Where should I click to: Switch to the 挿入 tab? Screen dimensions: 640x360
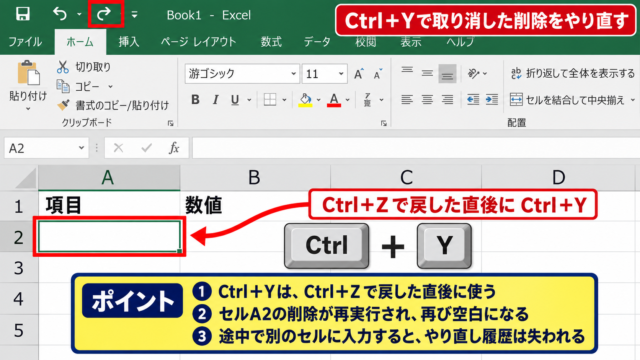(129, 42)
